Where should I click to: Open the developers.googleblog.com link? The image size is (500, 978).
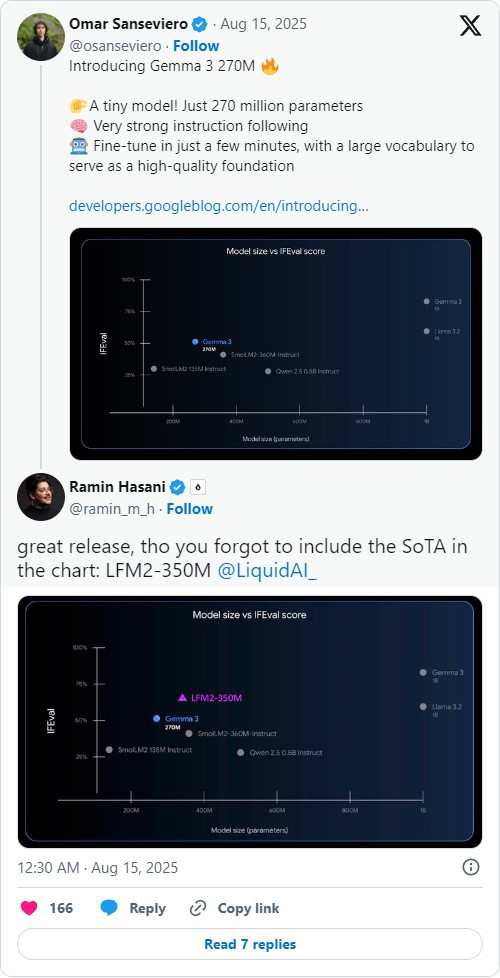click(218, 205)
